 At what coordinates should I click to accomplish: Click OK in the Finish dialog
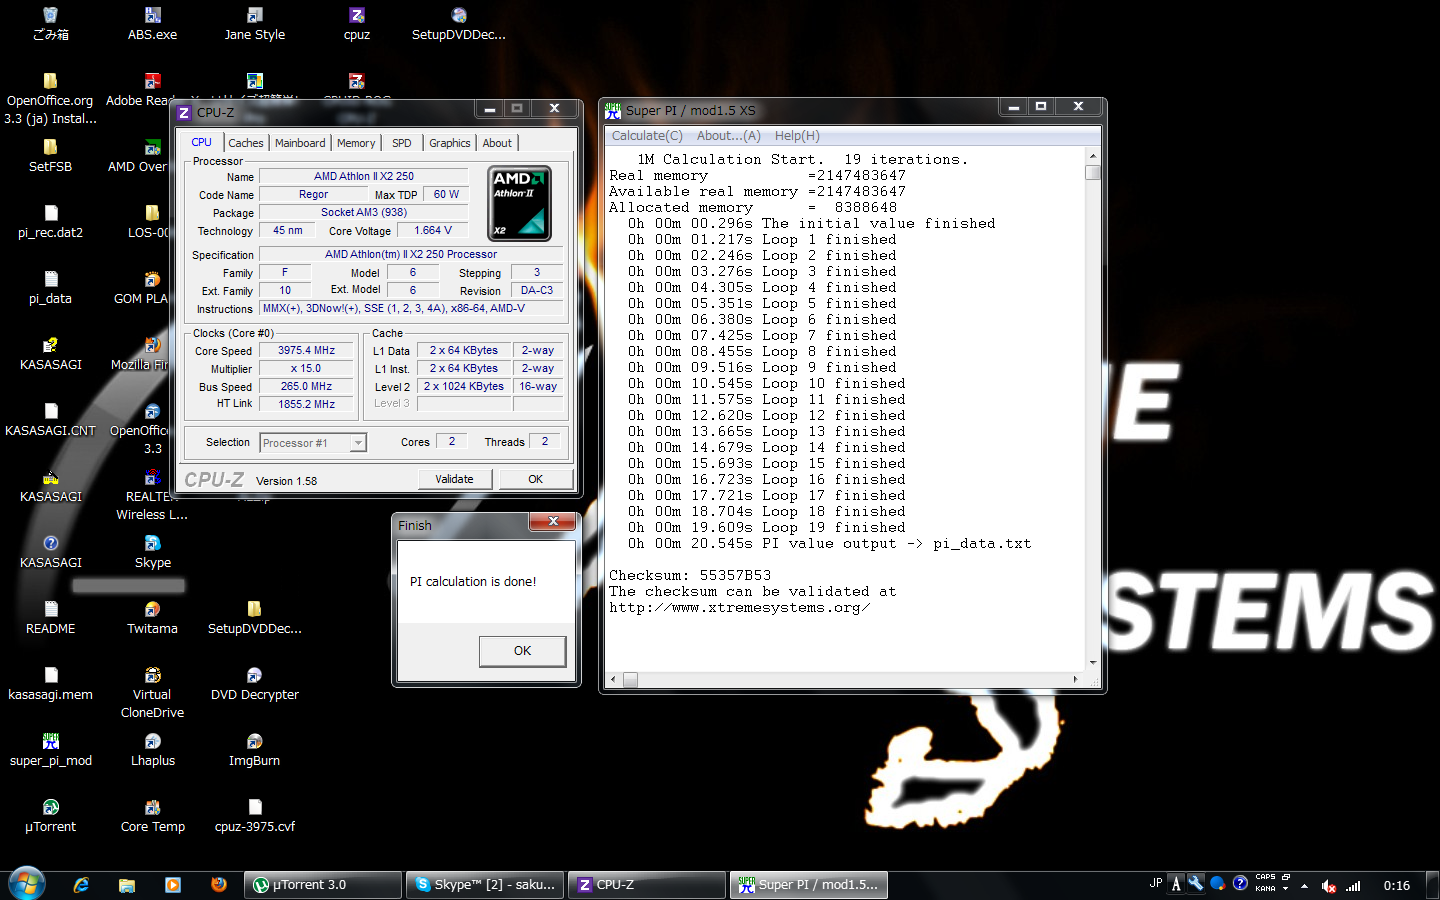pyautogui.click(x=522, y=651)
